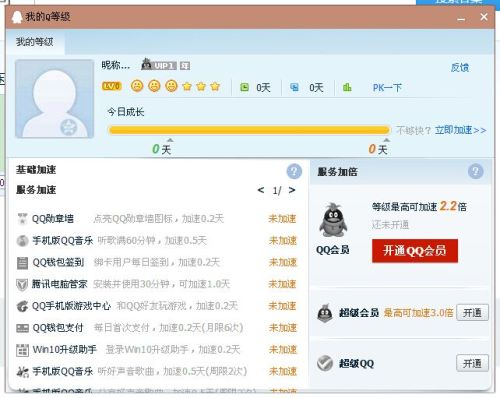Screen dimensions: 500x398
Task: Click the 腾讯电脑管家 shield icon
Action: pos(22,285)
